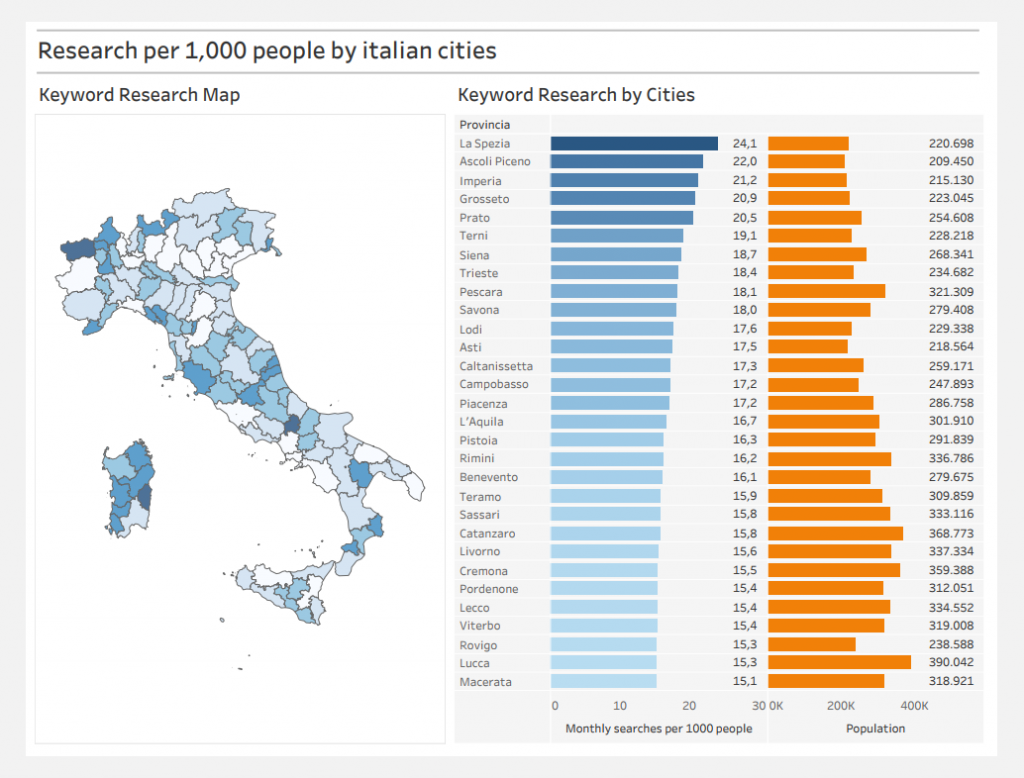The image size is (1024, 778).
Task: Click the Macerata blue searches bar
Action: [603, 681]
